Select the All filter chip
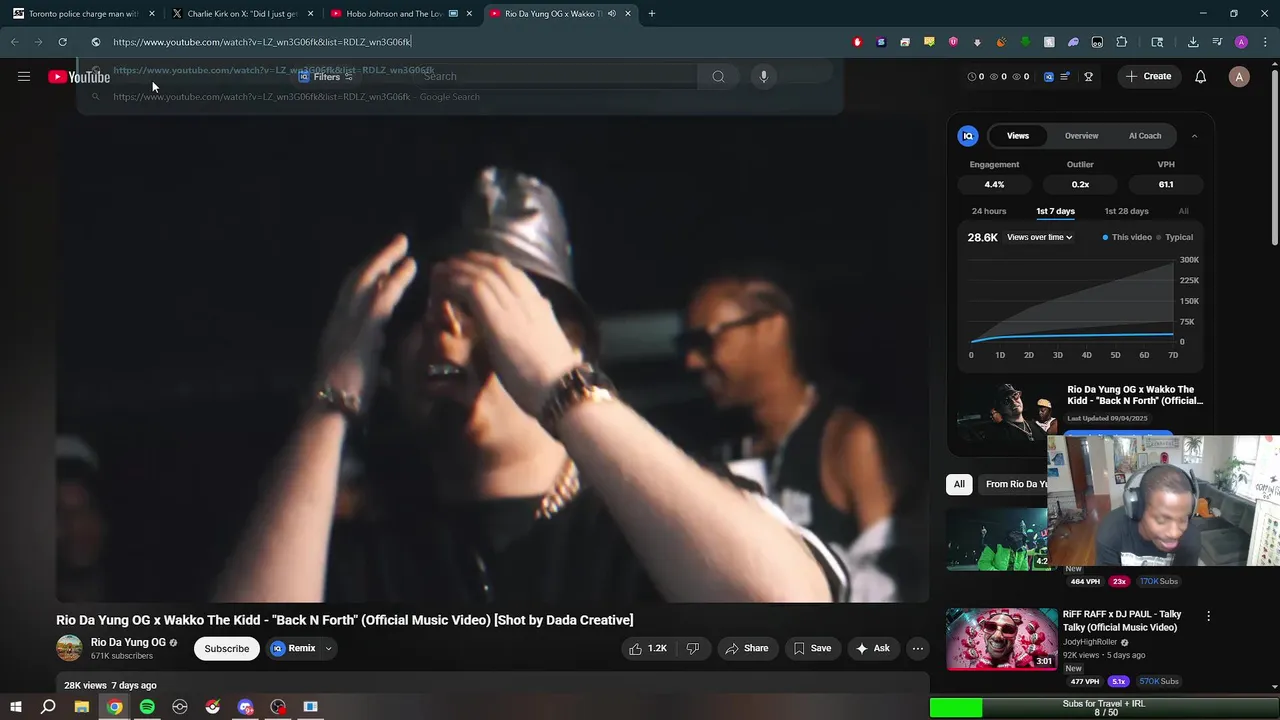Viewport: 1280px width, 720px height. pos(959,484)
